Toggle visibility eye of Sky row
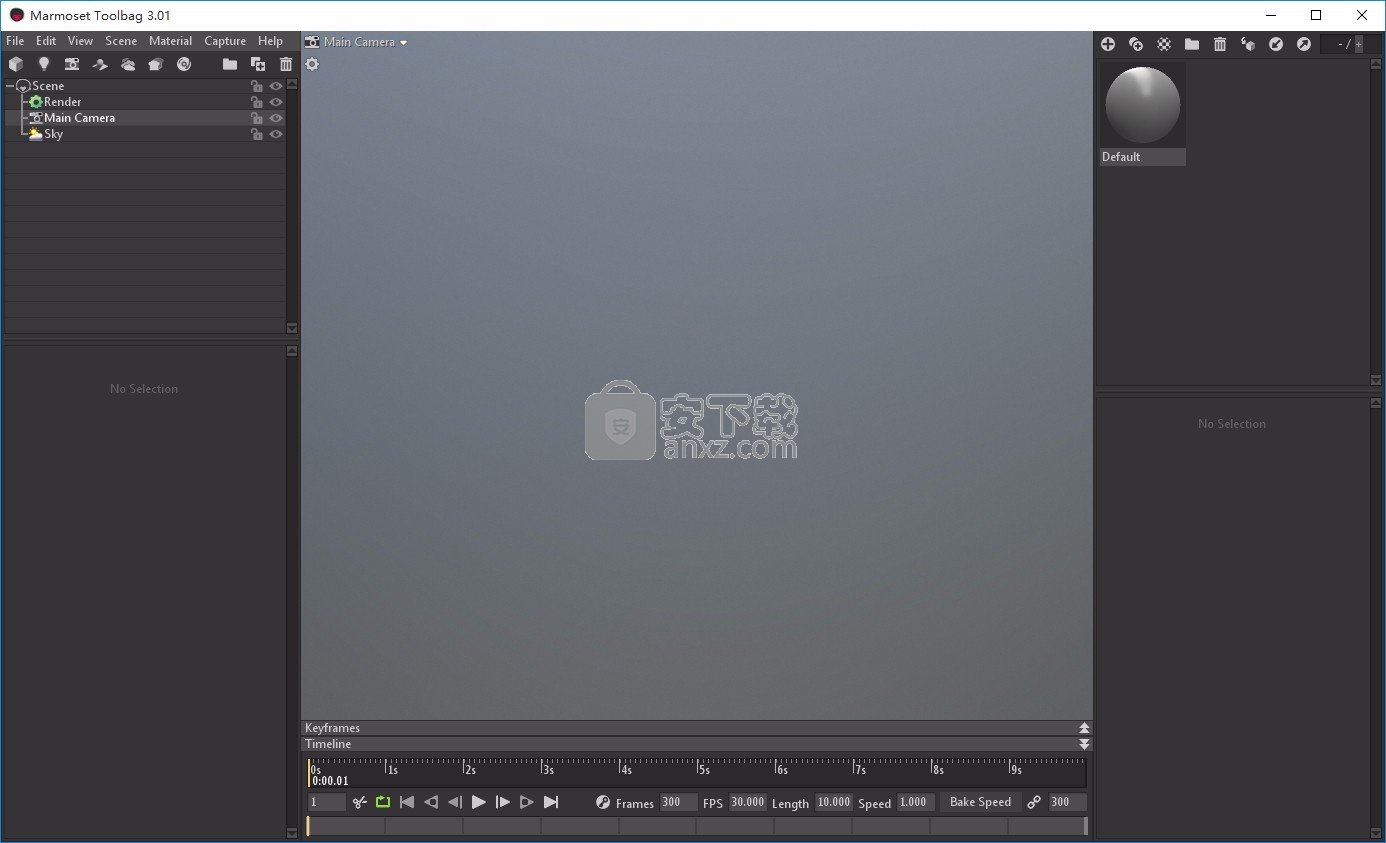The image size is (1386, 843). click(x=276, y=134)
